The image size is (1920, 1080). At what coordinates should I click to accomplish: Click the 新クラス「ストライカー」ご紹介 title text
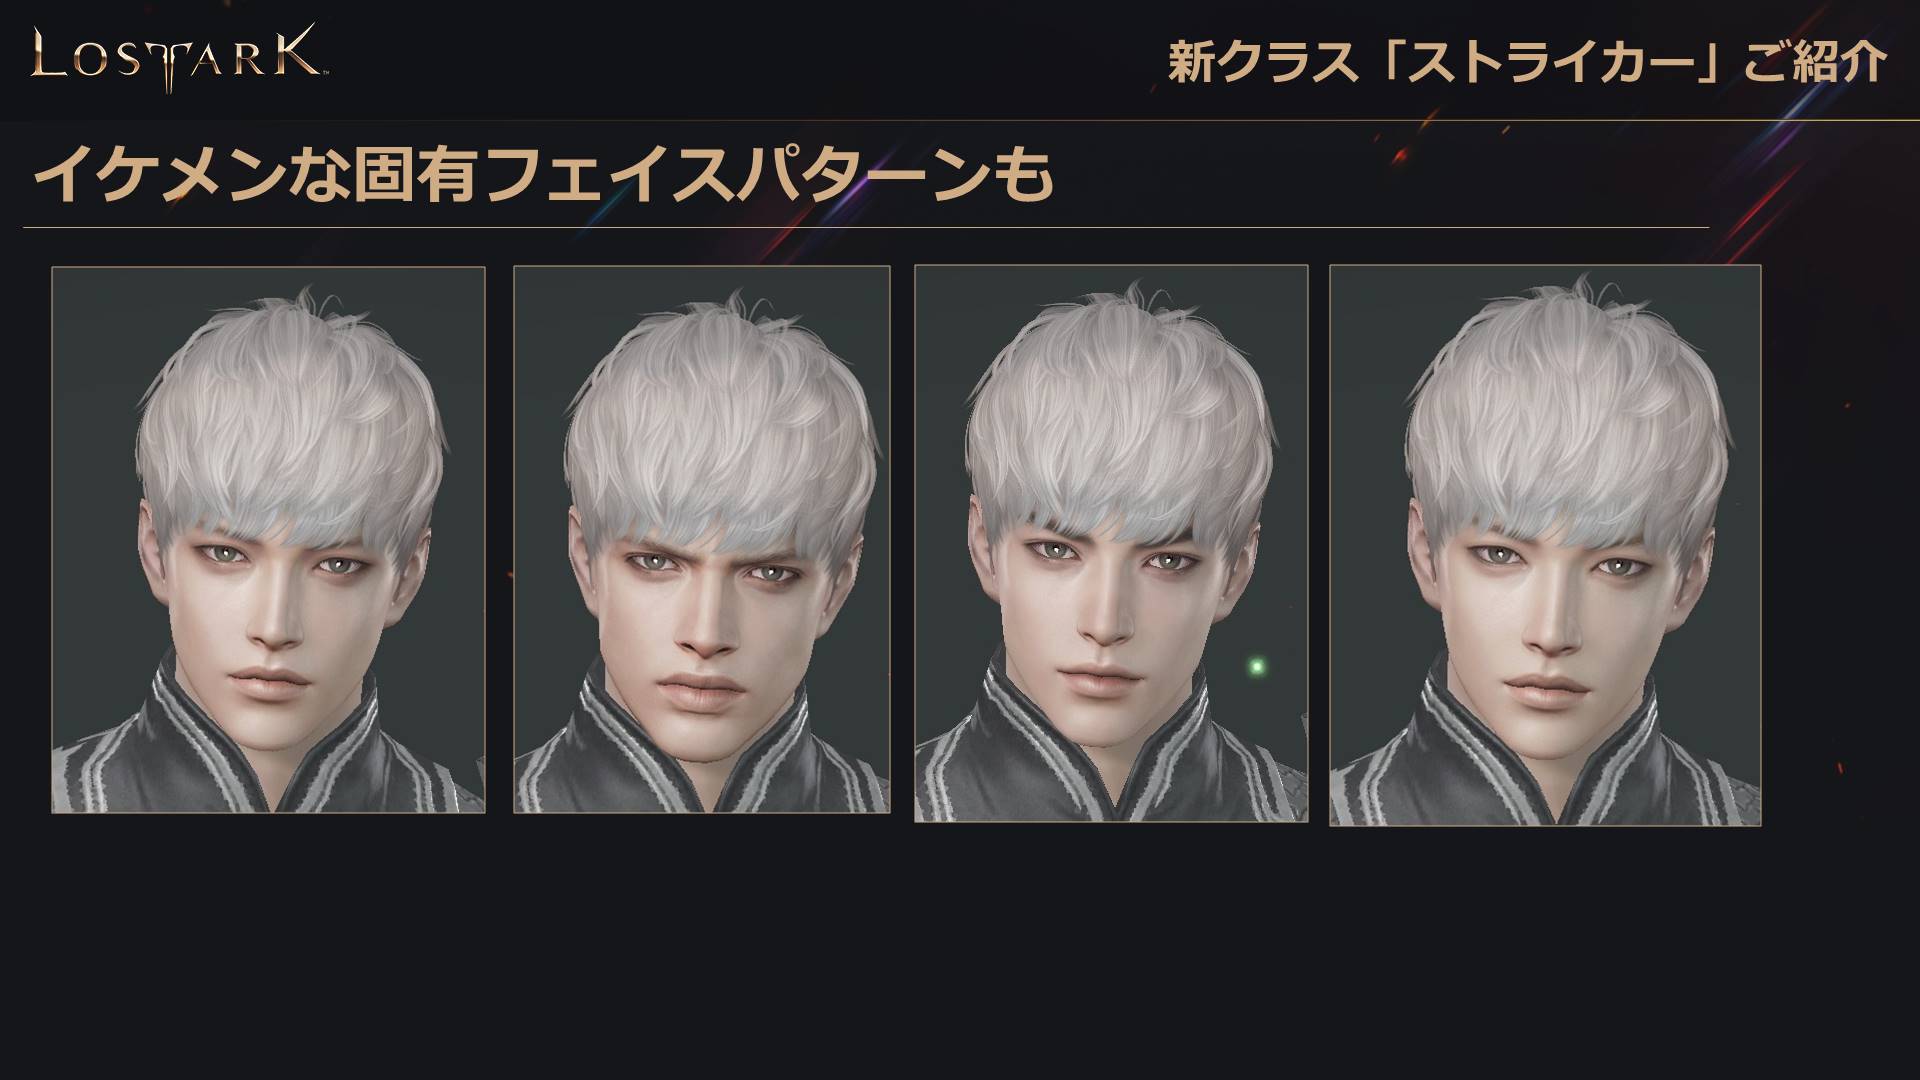coord(1527,62)
